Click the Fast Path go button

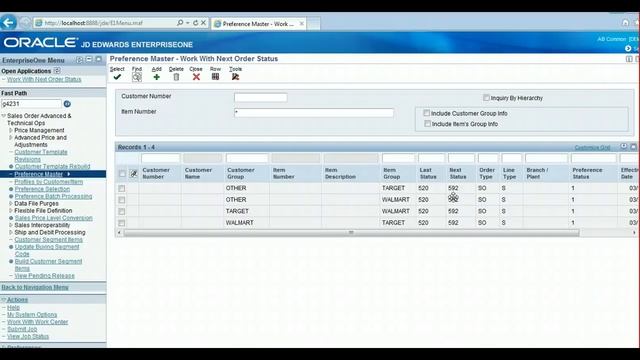67,104
